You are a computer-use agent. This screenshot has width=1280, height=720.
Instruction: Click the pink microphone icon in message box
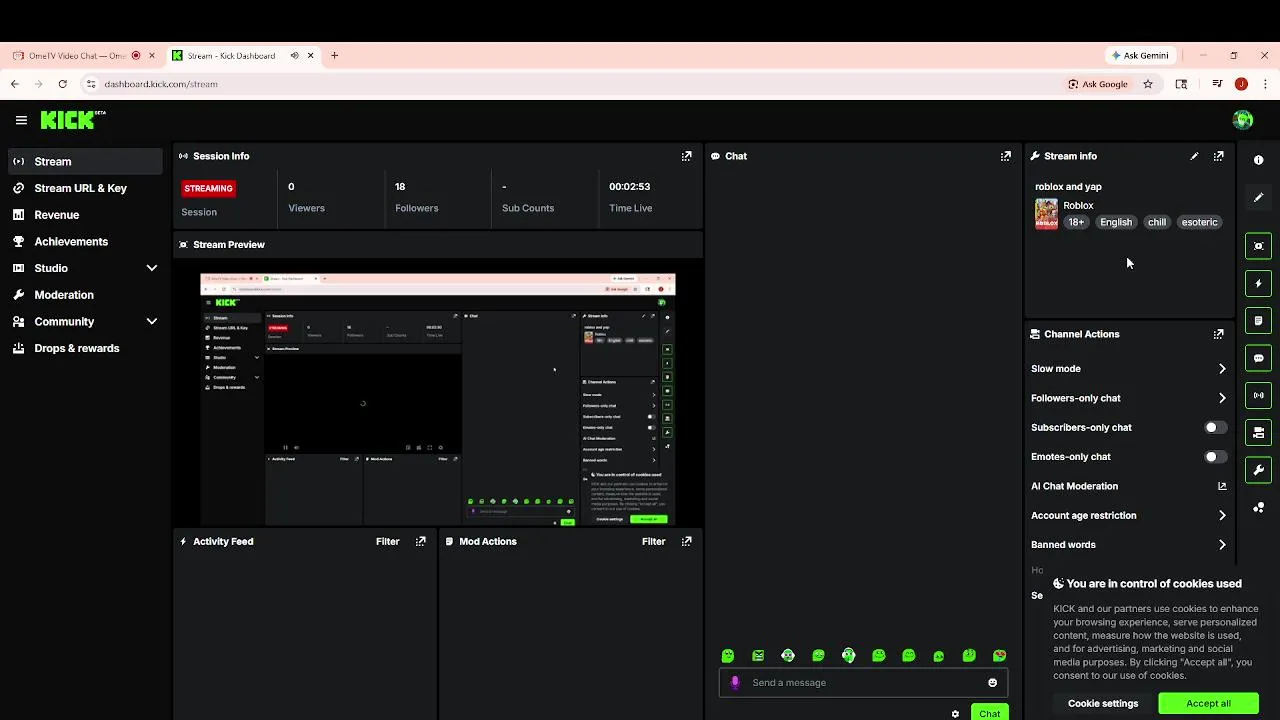pyautogui.click(x=735, y=682)
